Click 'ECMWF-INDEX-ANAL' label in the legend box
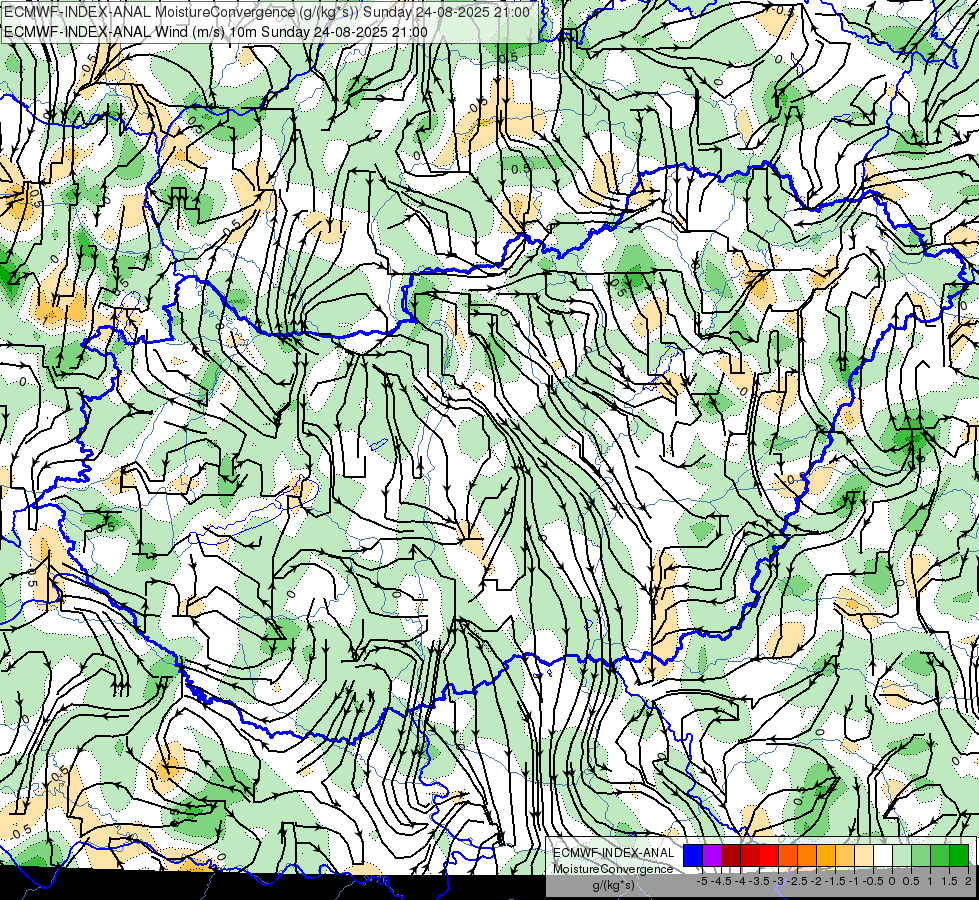979x900 pixels. point(614,853)
